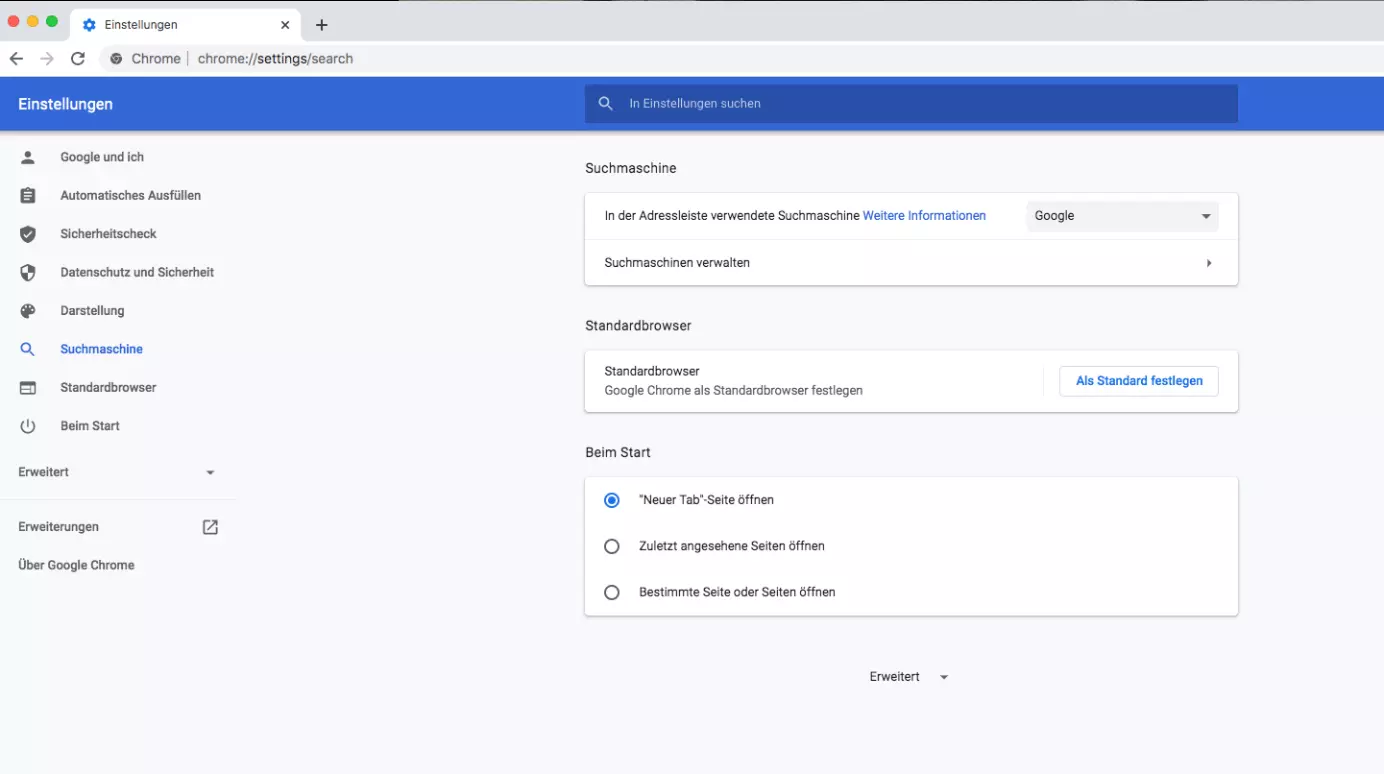Open Google und ich settings section
The image size is (1384, 774).
coord(102,157)
